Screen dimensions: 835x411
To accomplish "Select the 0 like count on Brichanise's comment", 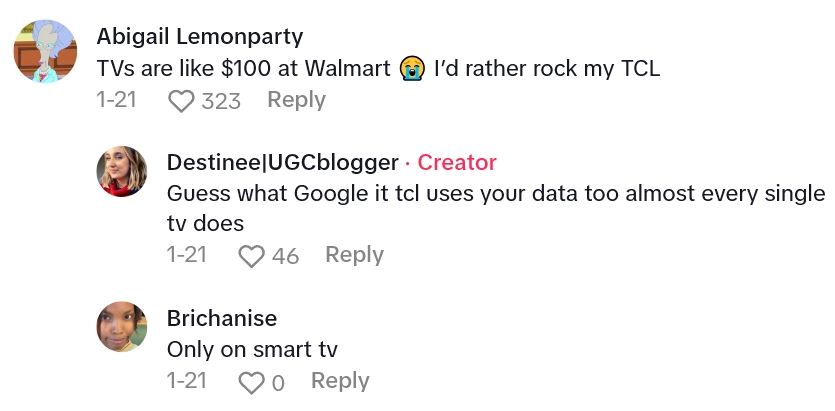I will 278,382.
